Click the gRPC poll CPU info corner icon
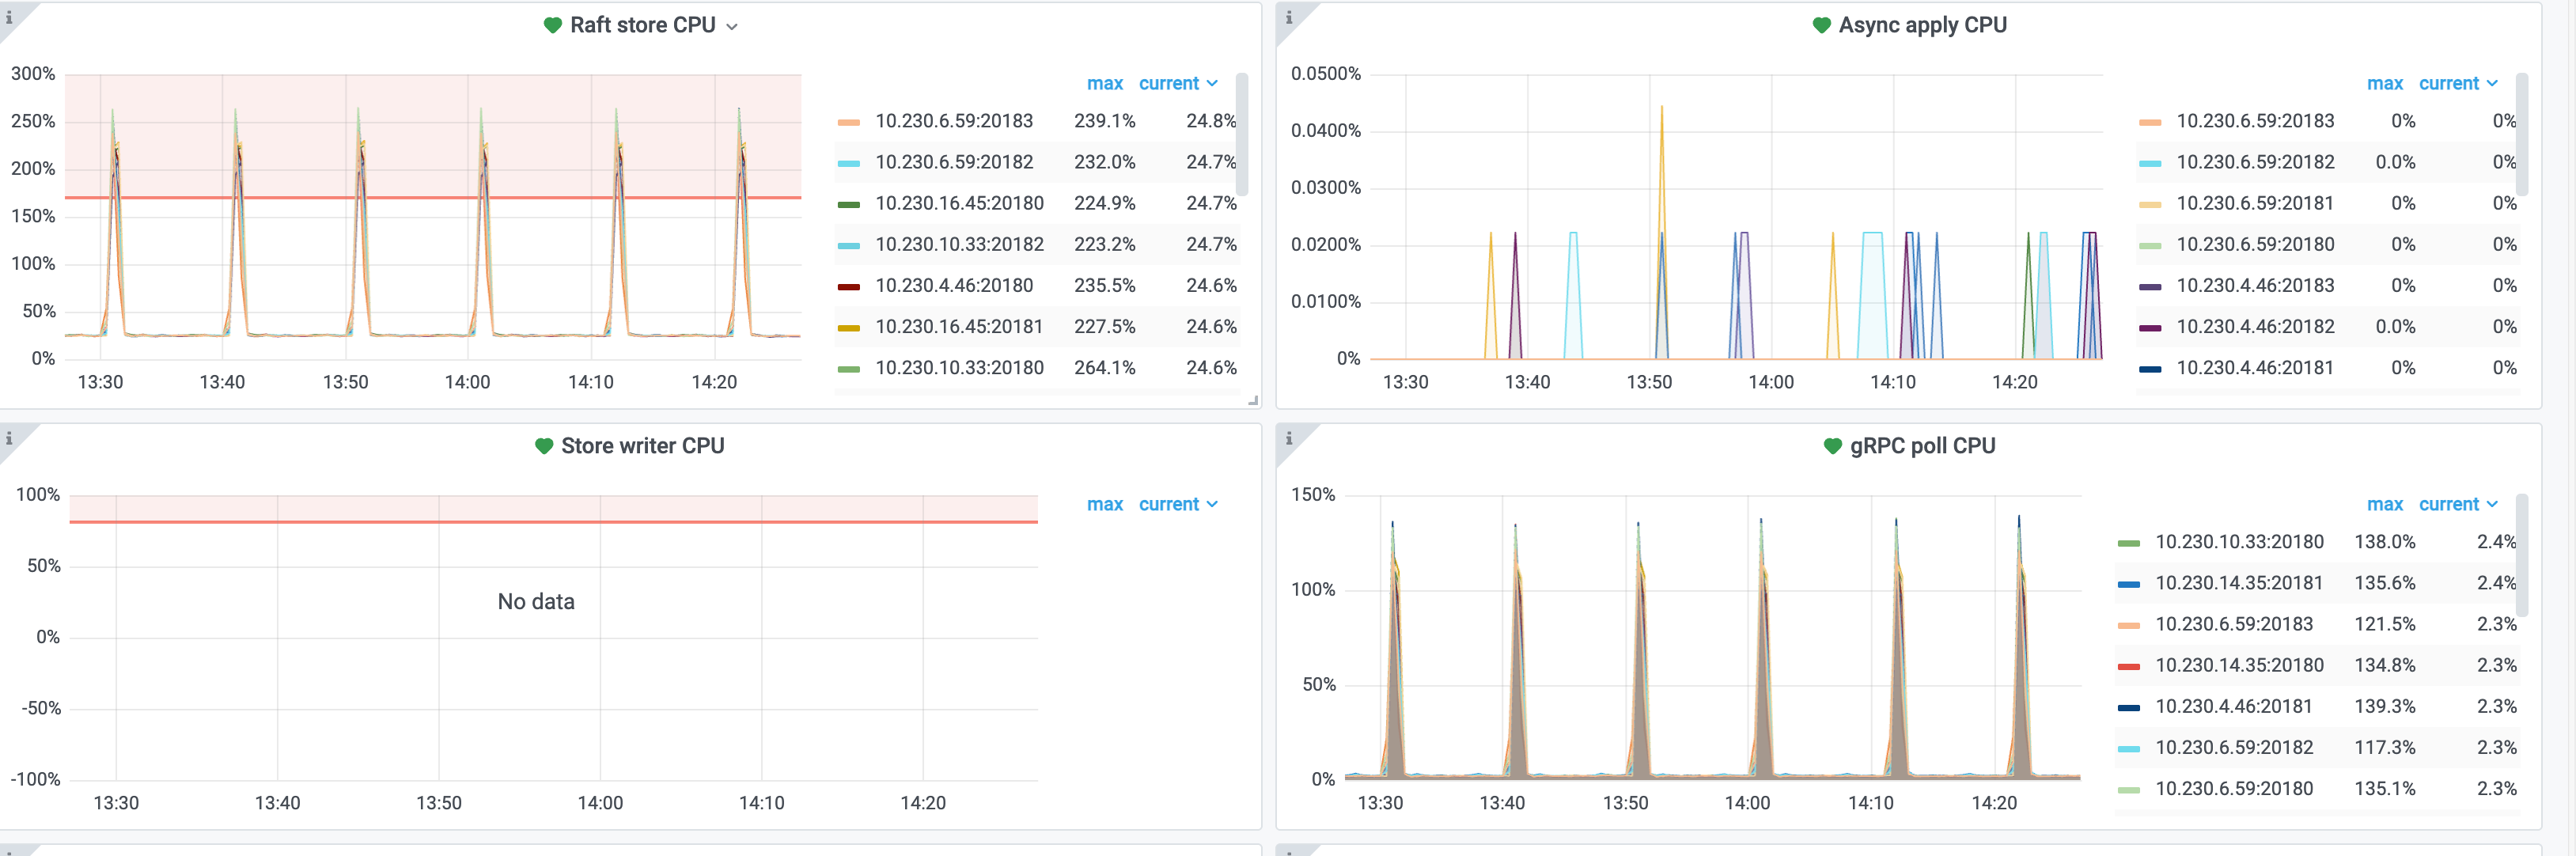 click(1289, 438)
